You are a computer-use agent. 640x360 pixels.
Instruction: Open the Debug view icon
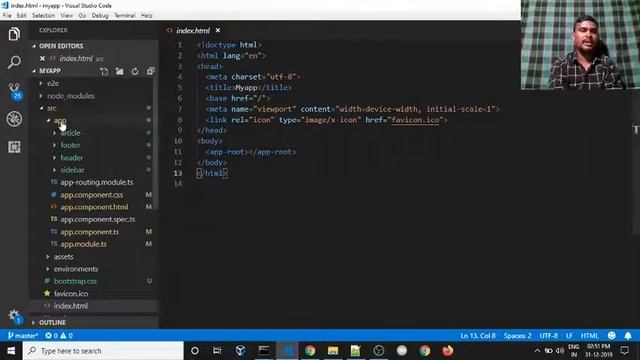14,119
